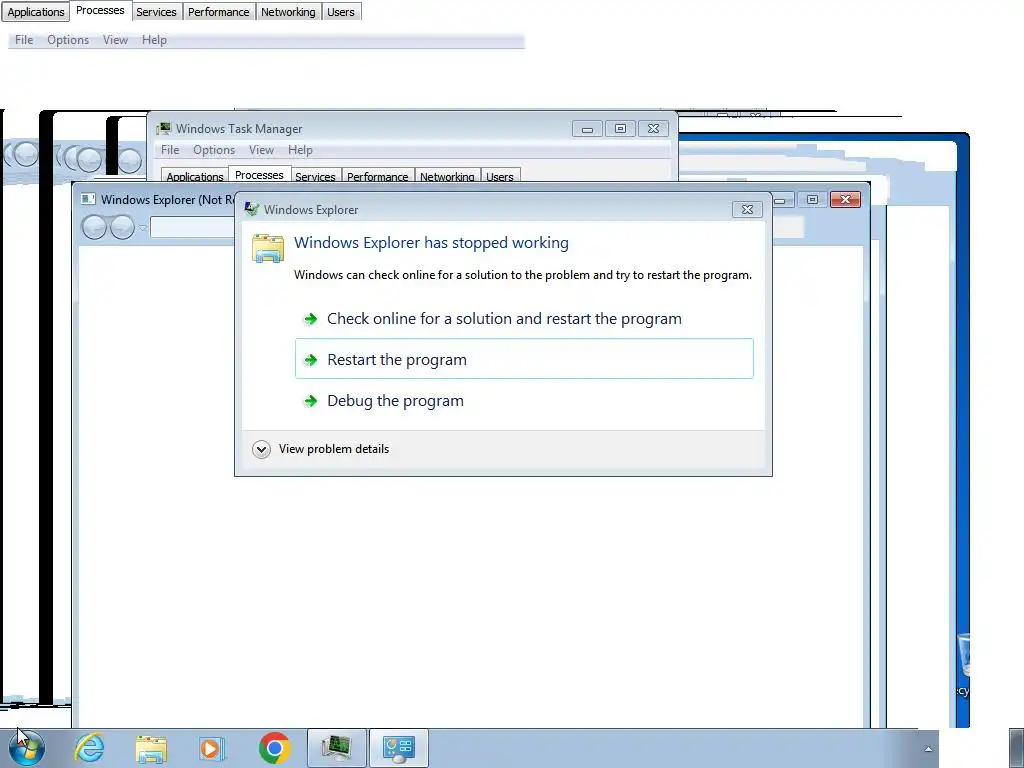
Task: Launch Google Chrome from taskbar
Action: click(x=275, y=748)
